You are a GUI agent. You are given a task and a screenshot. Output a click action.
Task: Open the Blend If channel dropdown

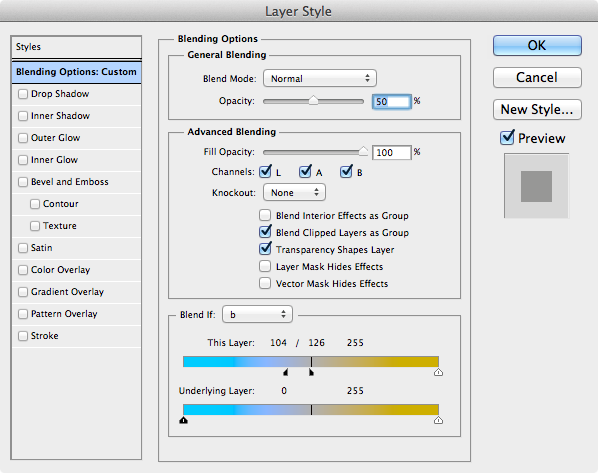coord(257,314)
